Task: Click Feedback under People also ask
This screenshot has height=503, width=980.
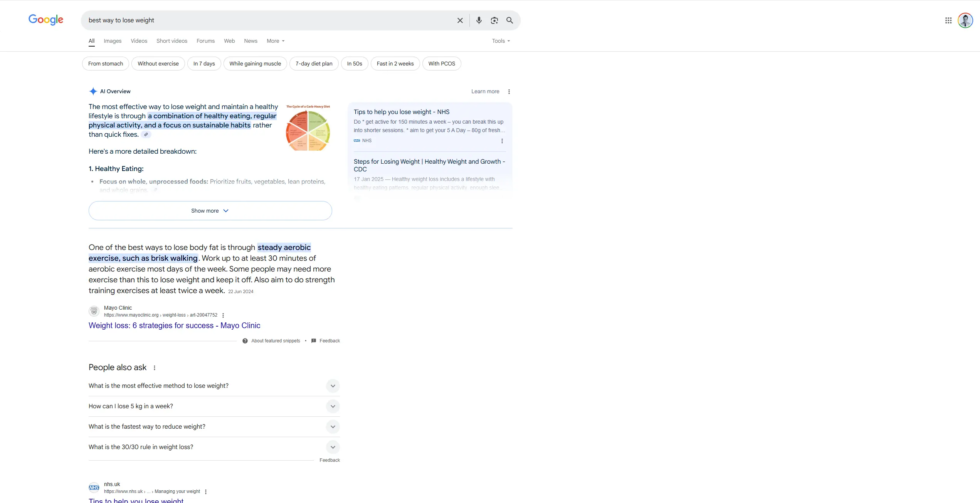Action: (329, 461)
